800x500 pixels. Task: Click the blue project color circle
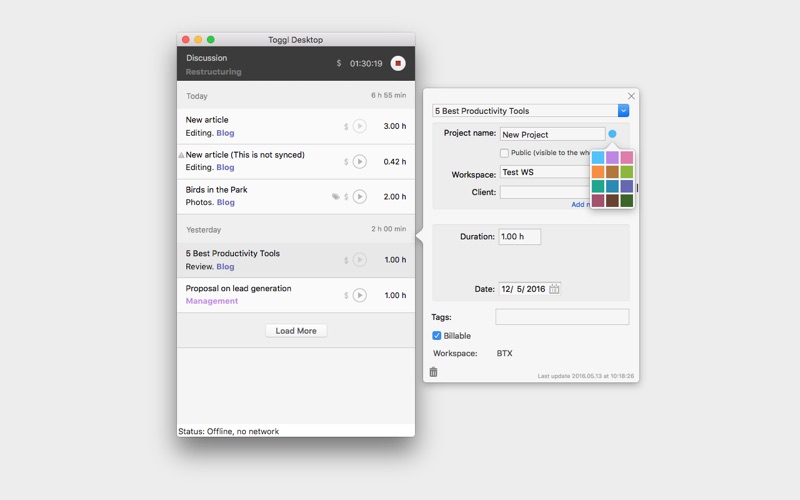coord(612,134)
